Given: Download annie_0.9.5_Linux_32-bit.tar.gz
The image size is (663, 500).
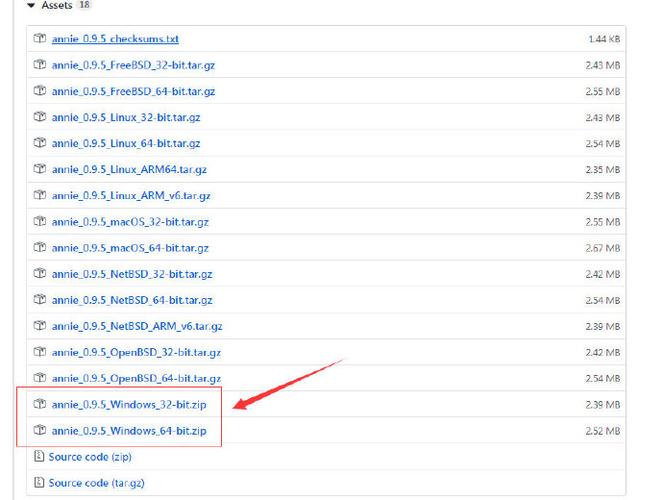Looking at the screenshot, I should point(126,117).
